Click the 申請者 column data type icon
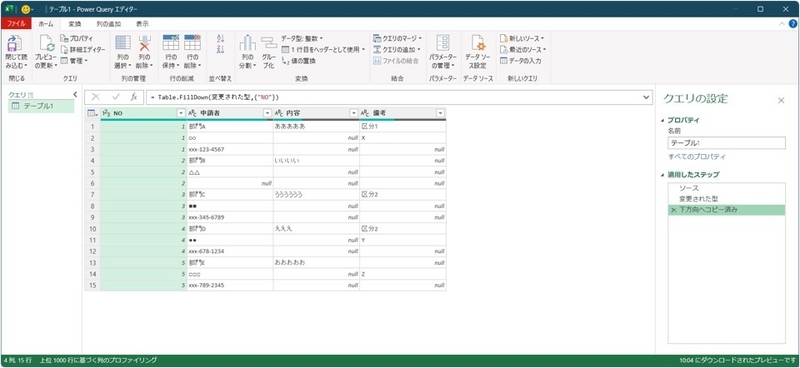 [x=193, y=113]
